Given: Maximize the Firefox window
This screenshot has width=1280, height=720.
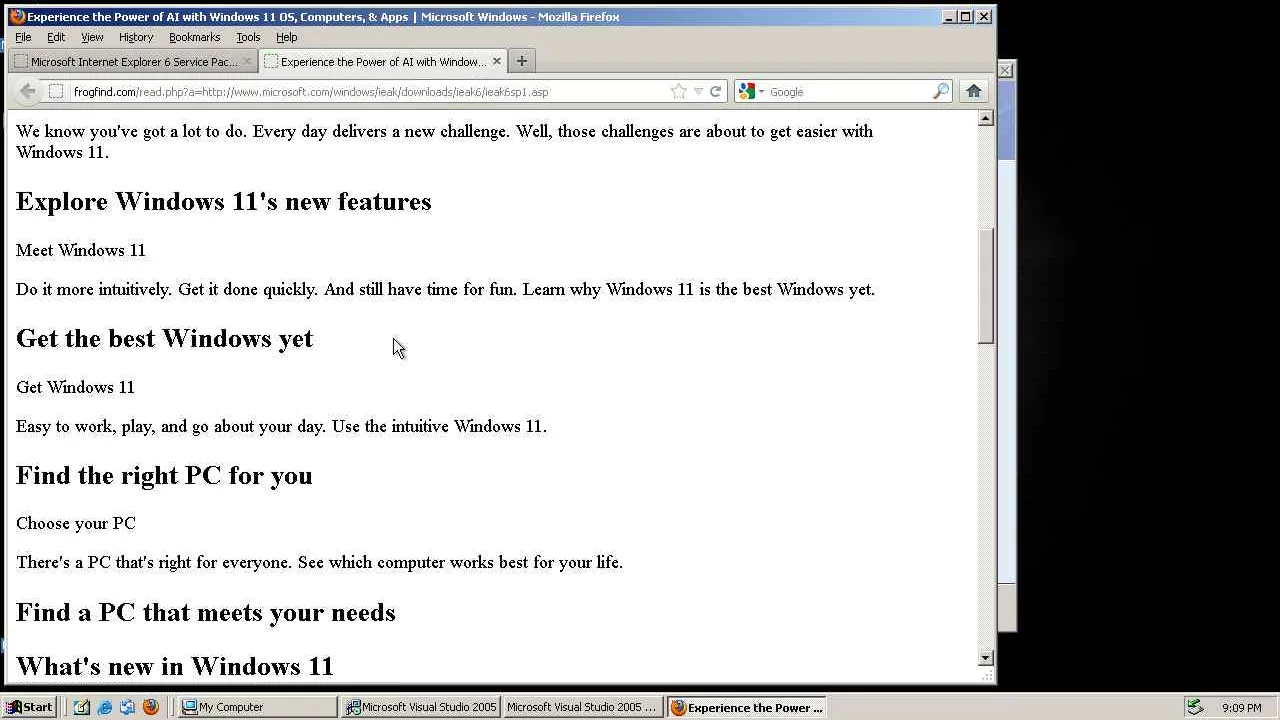Looking at the screenshot, I should [965, 16].
